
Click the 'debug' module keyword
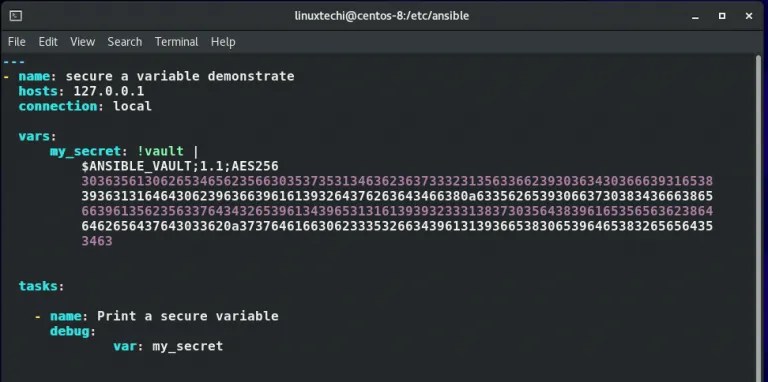pos(70,332)
